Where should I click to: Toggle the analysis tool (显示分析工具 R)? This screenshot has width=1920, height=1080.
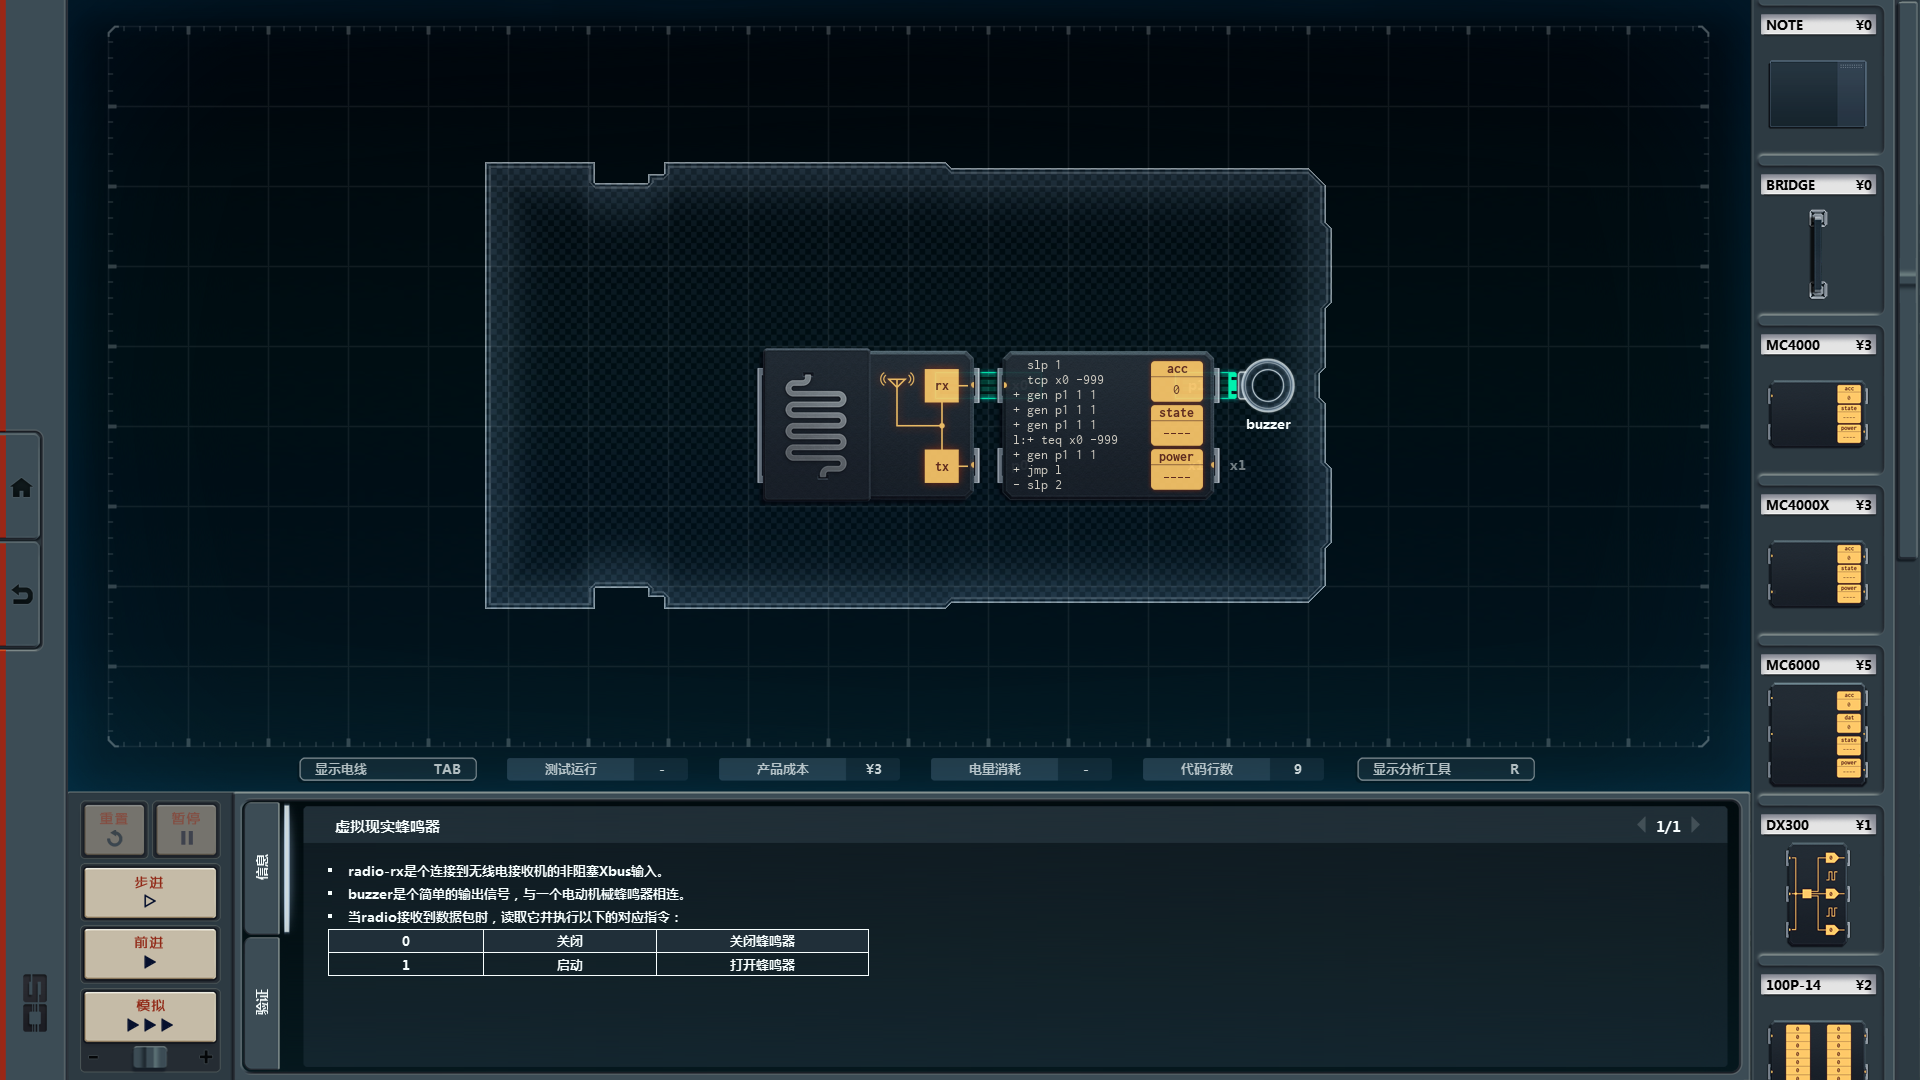click(1445, 769)
